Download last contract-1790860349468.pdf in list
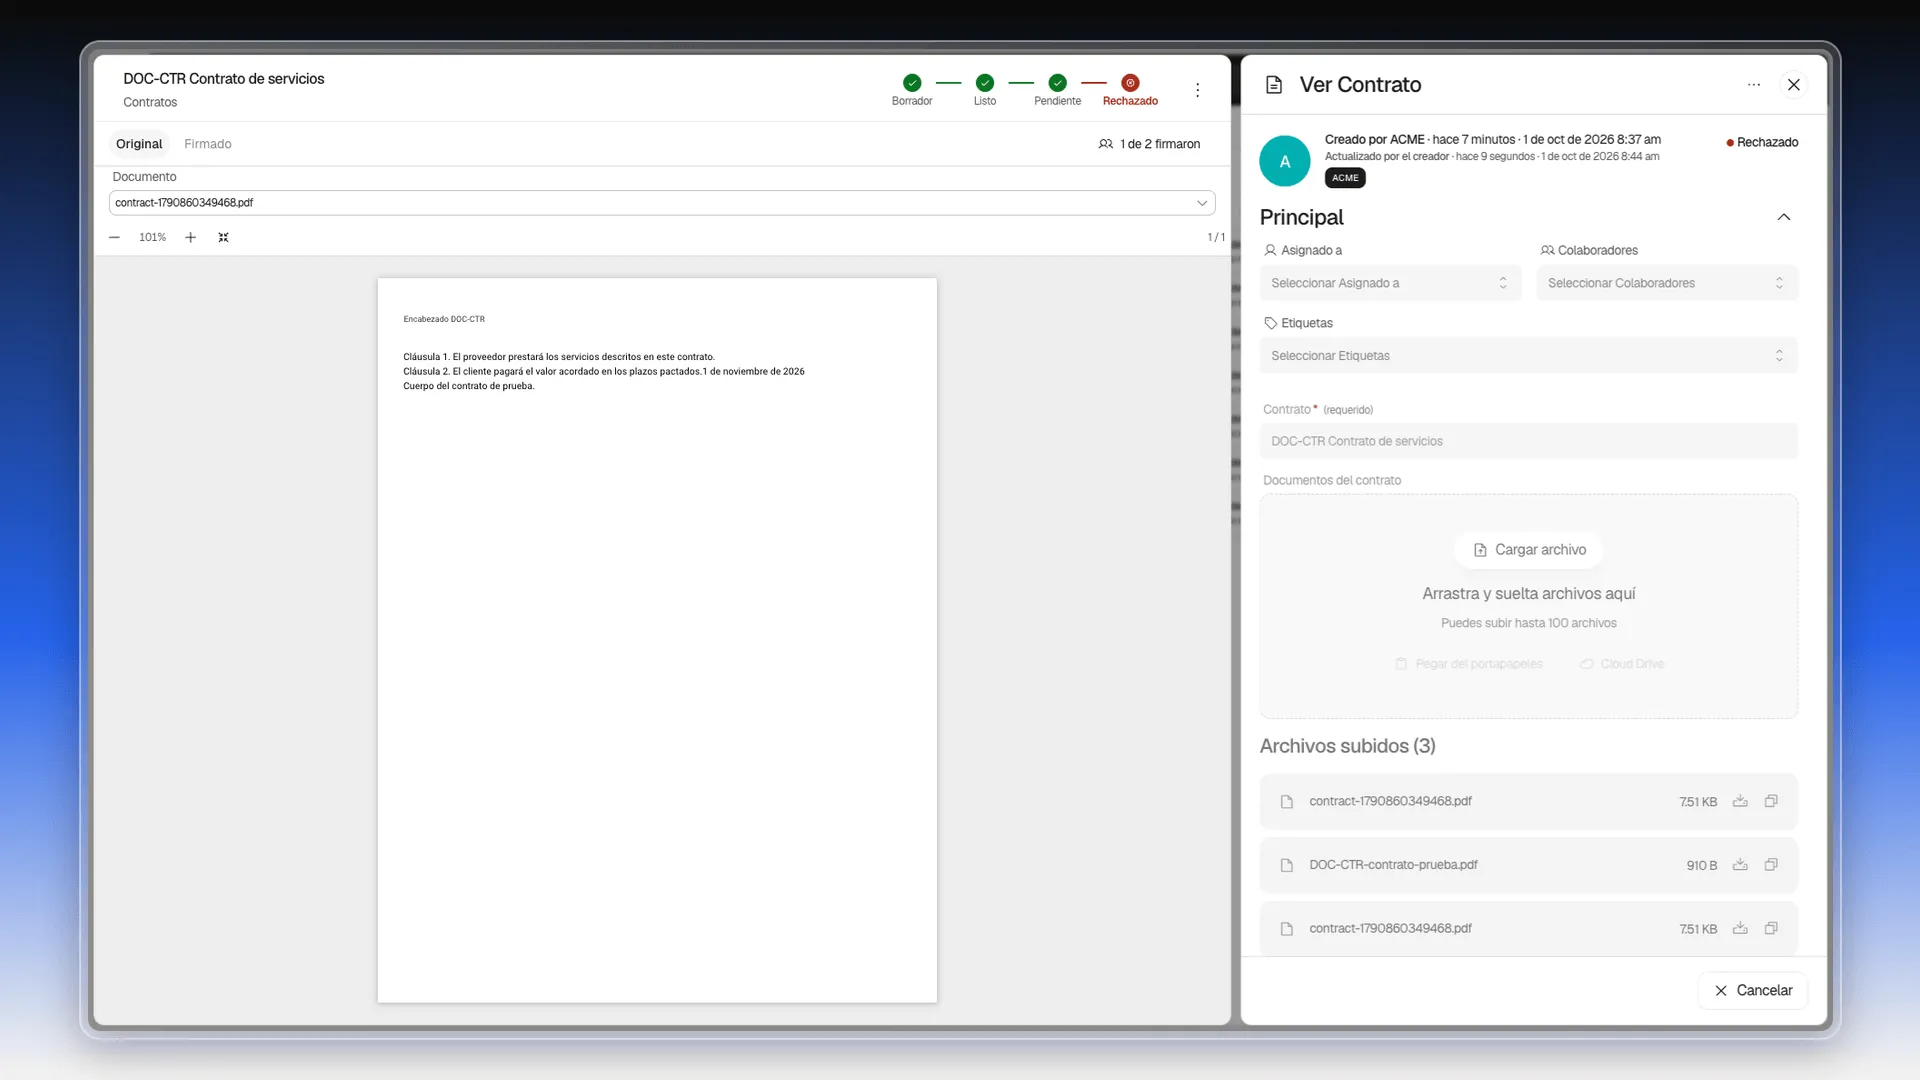The height and width of the screenshot is (1080, 1920). click(1740, 928)
